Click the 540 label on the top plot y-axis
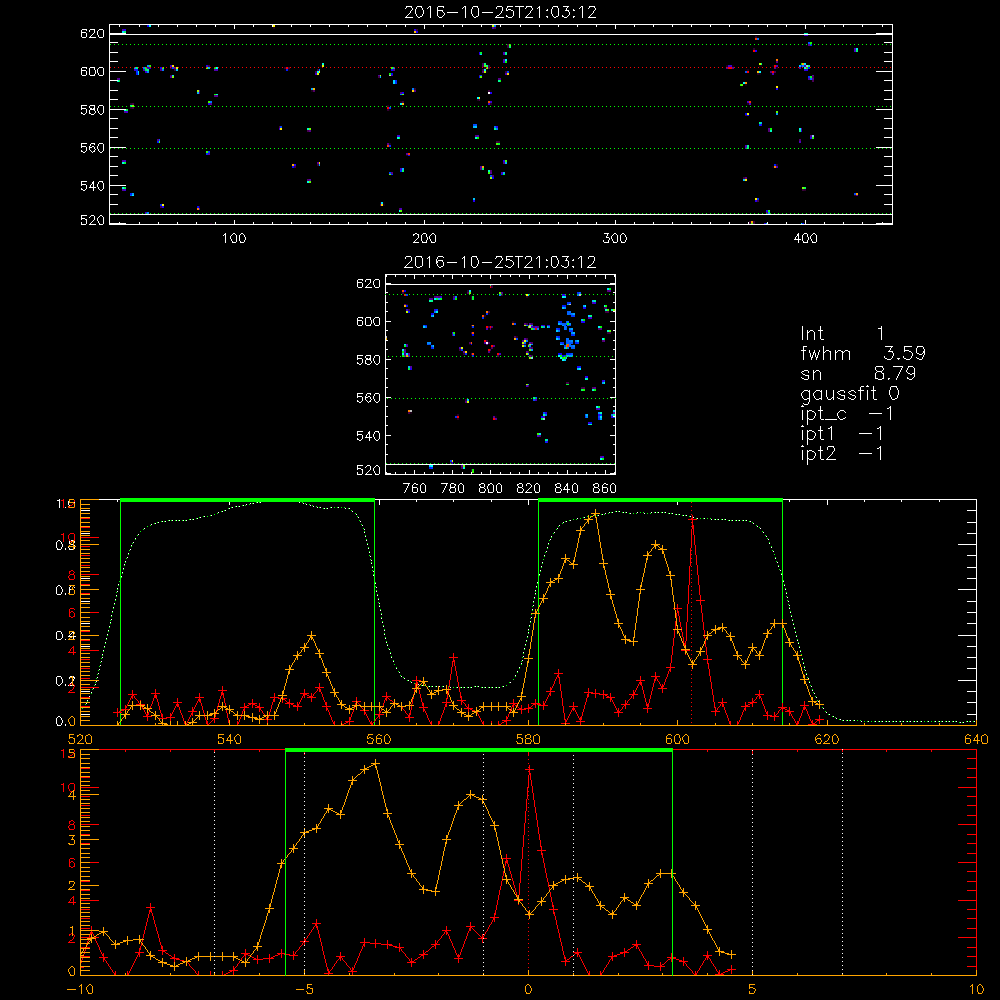The image size is (1000, 1000). (x=92, y=186)
